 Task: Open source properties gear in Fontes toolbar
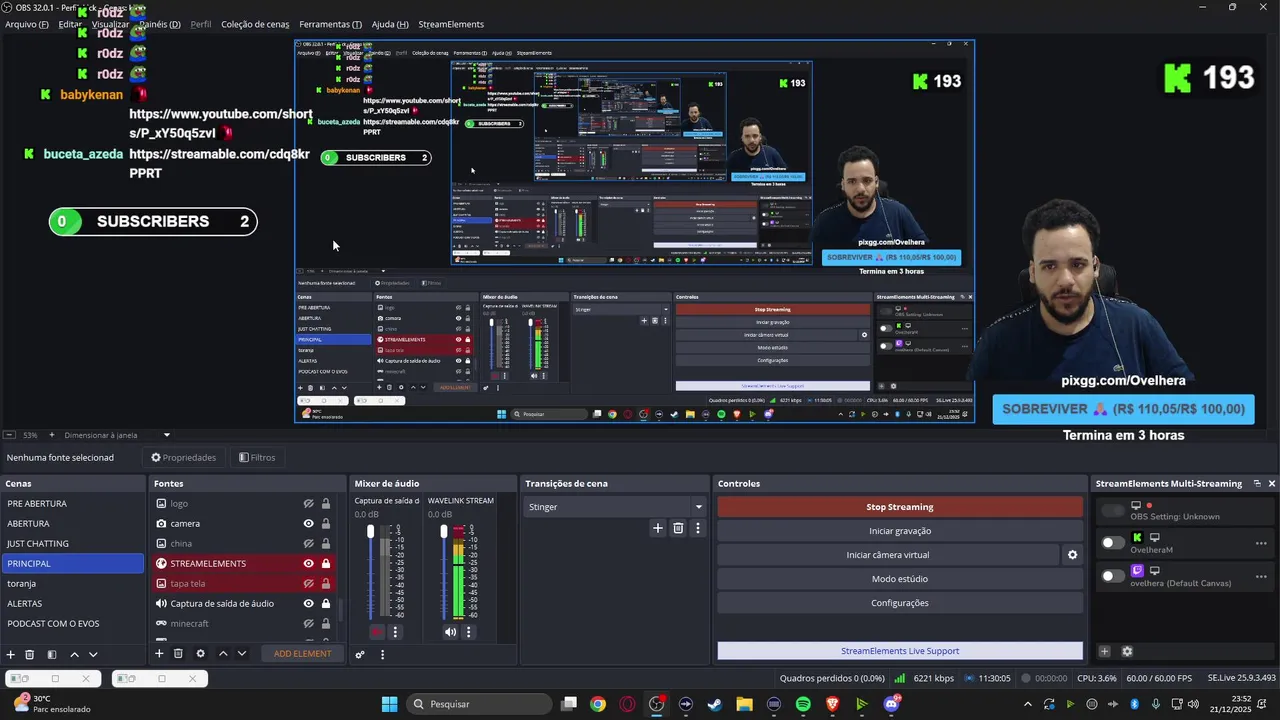pyautogui.click(x=200, y=654)
